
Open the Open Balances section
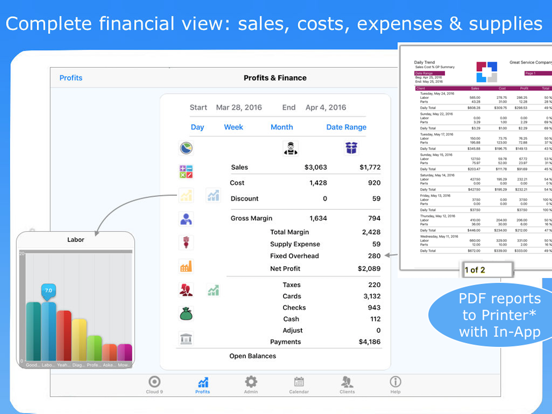[x=252, y=356]
